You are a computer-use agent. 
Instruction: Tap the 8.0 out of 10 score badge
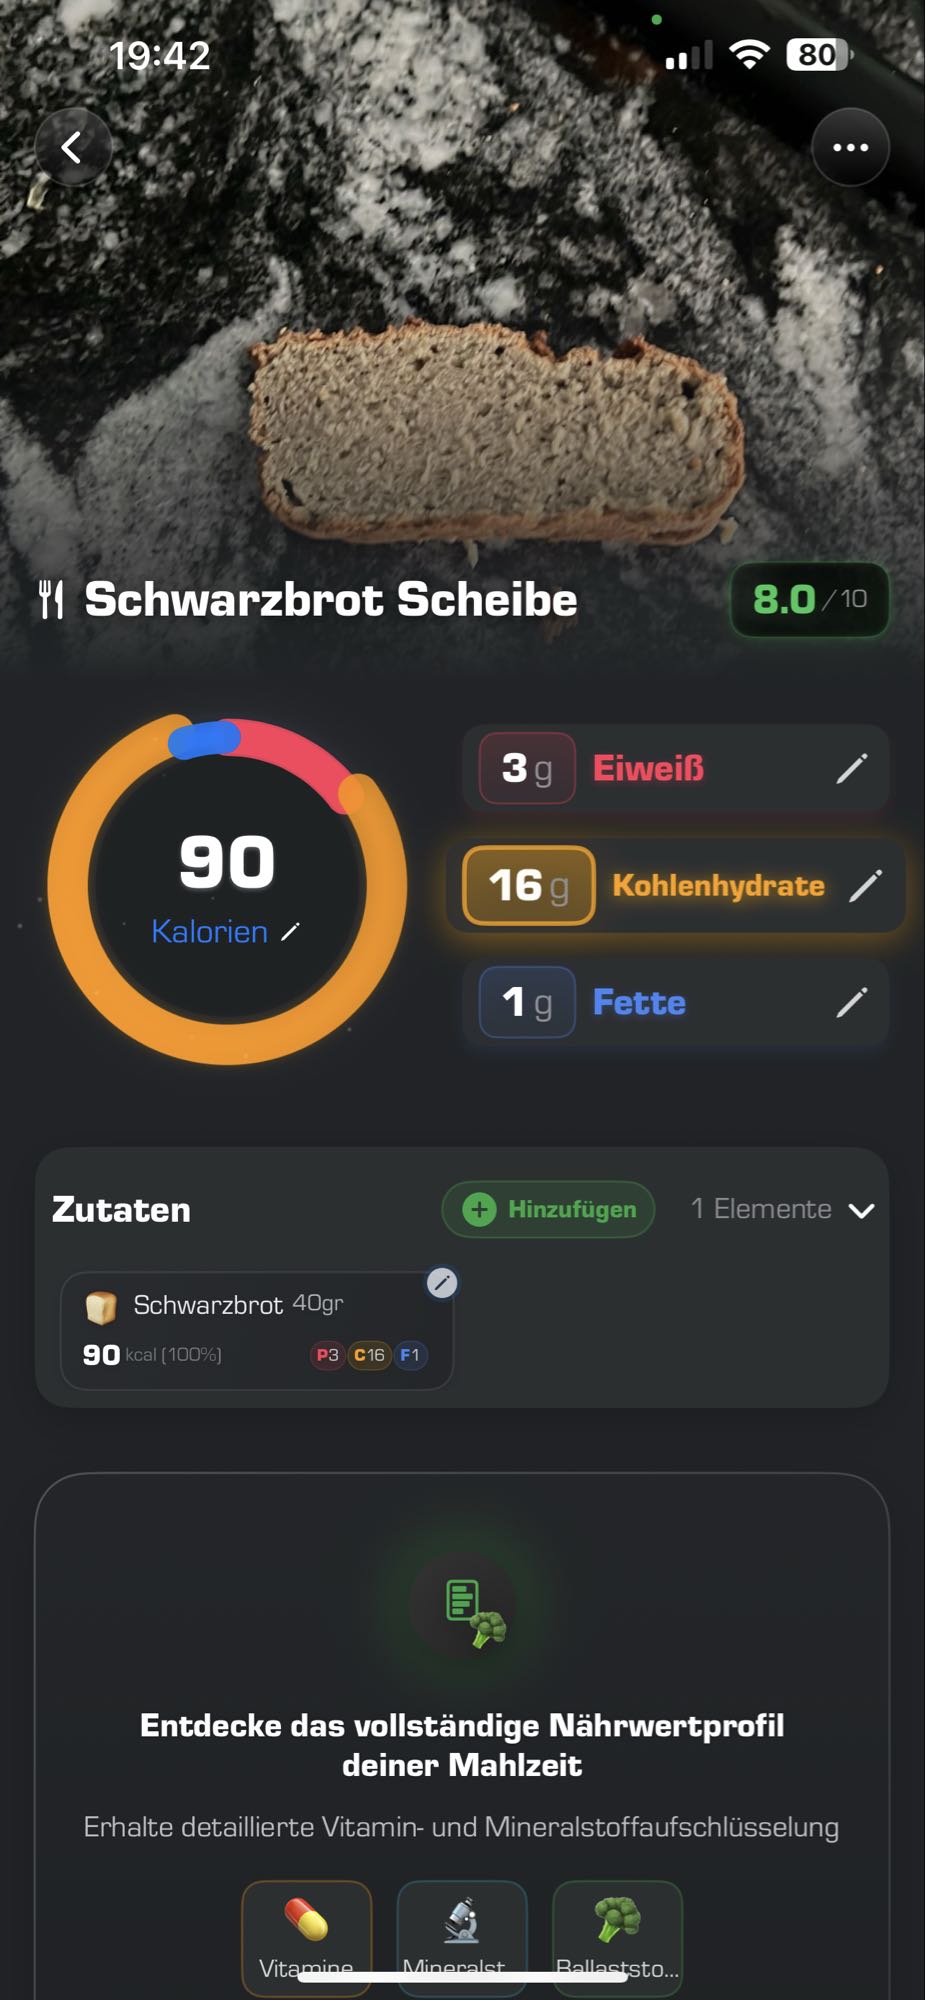click(x=808, y=598)
